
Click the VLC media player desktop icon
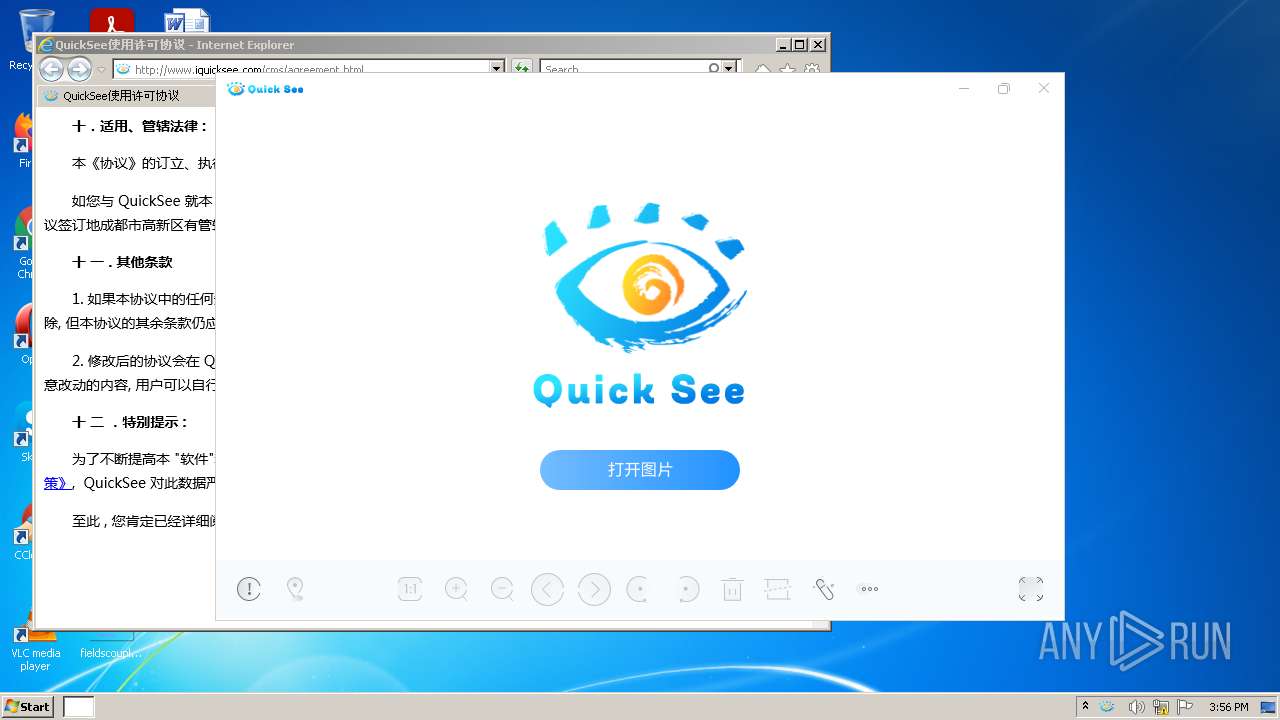[x=34, y=645]
